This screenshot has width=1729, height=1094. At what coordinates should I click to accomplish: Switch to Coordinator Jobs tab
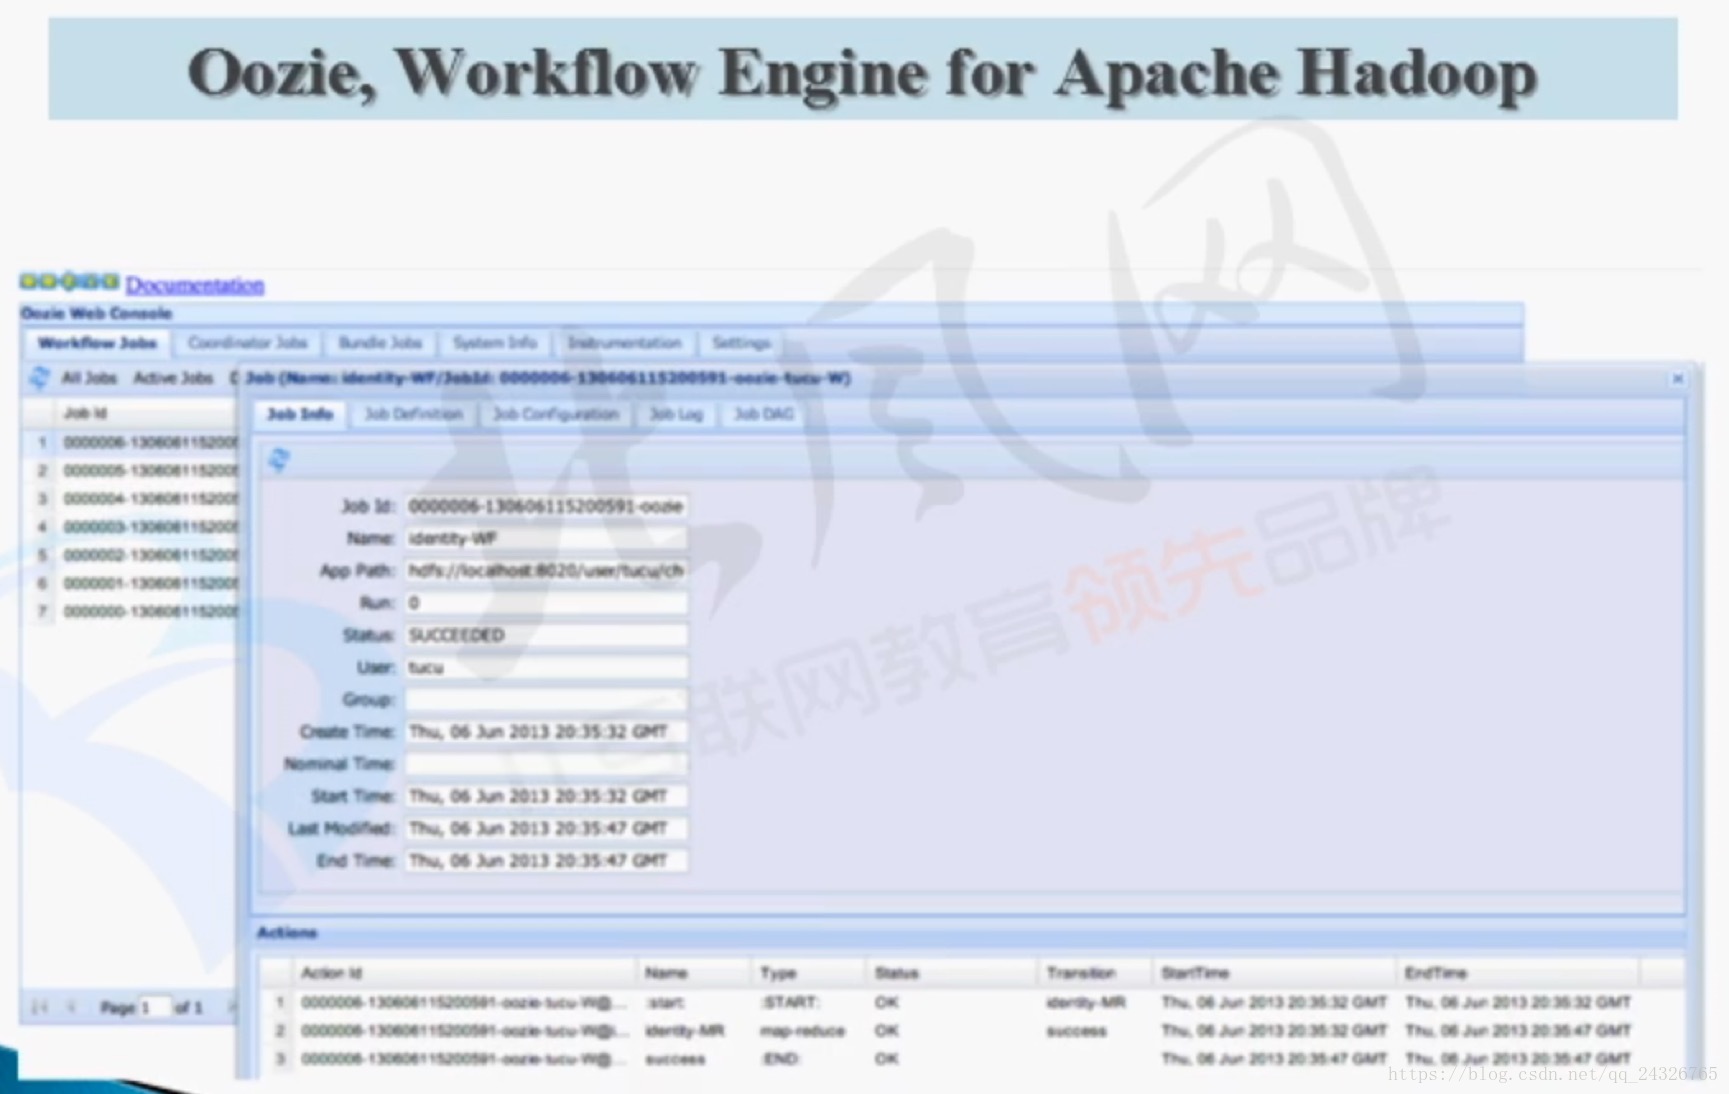pyautogui.click(x=247, y=343)
